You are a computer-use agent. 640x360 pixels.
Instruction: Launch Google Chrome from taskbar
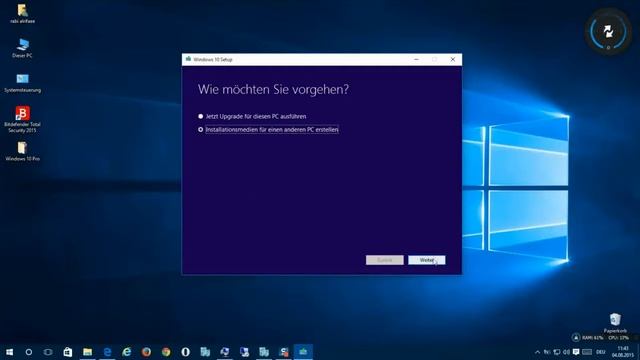[x=166, y=352]
